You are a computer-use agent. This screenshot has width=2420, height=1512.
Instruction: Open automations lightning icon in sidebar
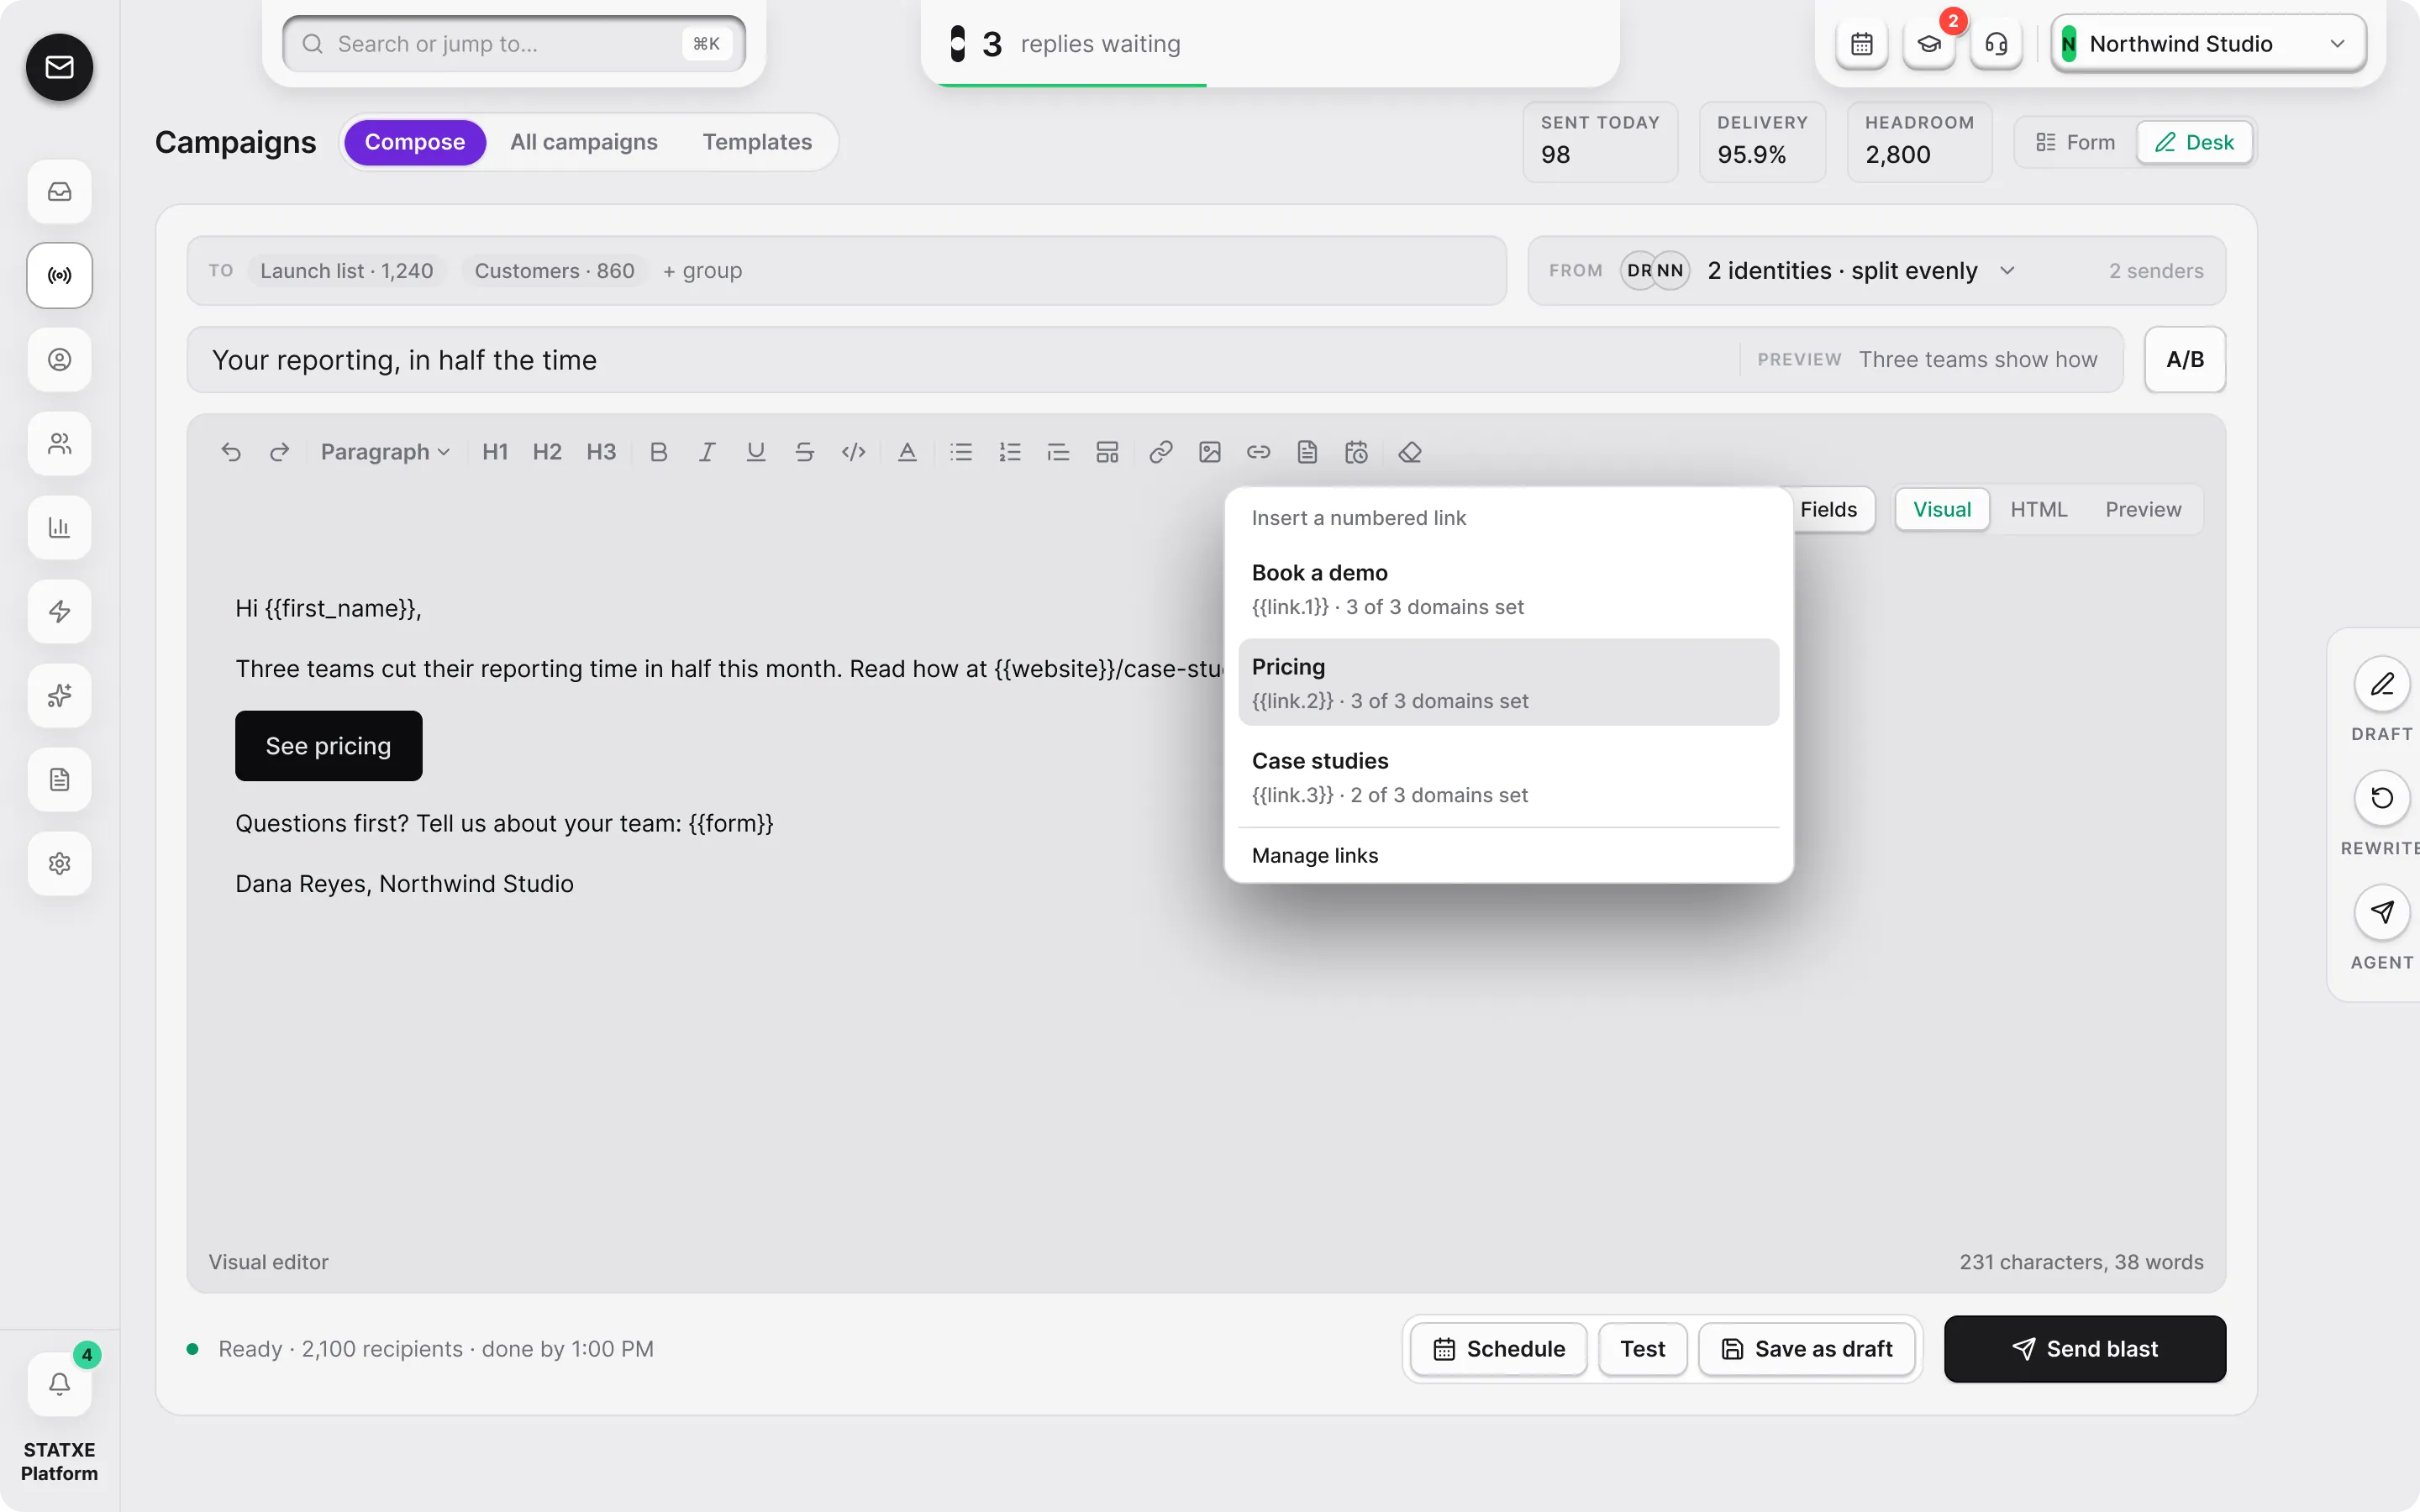click(60, 611)
